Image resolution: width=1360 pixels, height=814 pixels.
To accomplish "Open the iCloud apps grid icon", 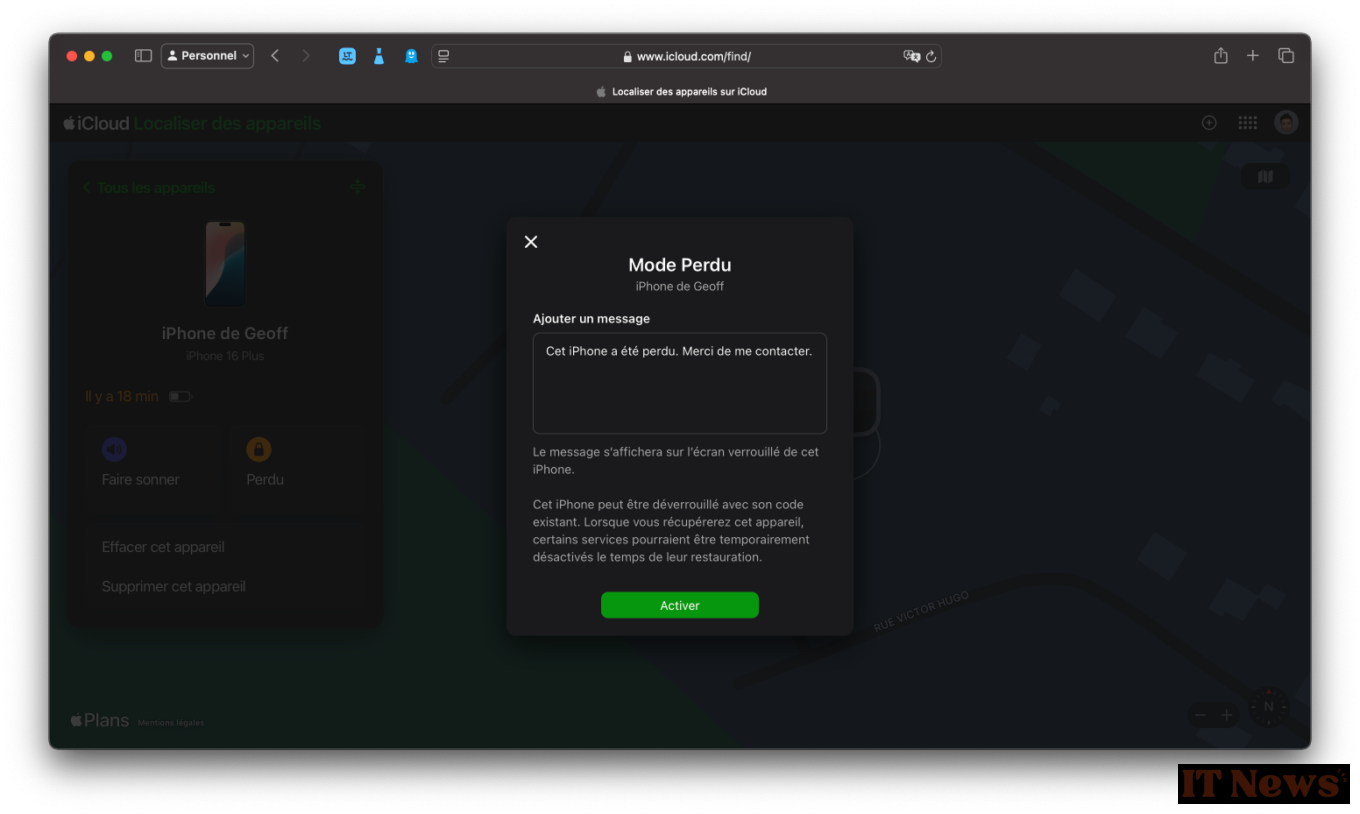I will [1248, 123].
